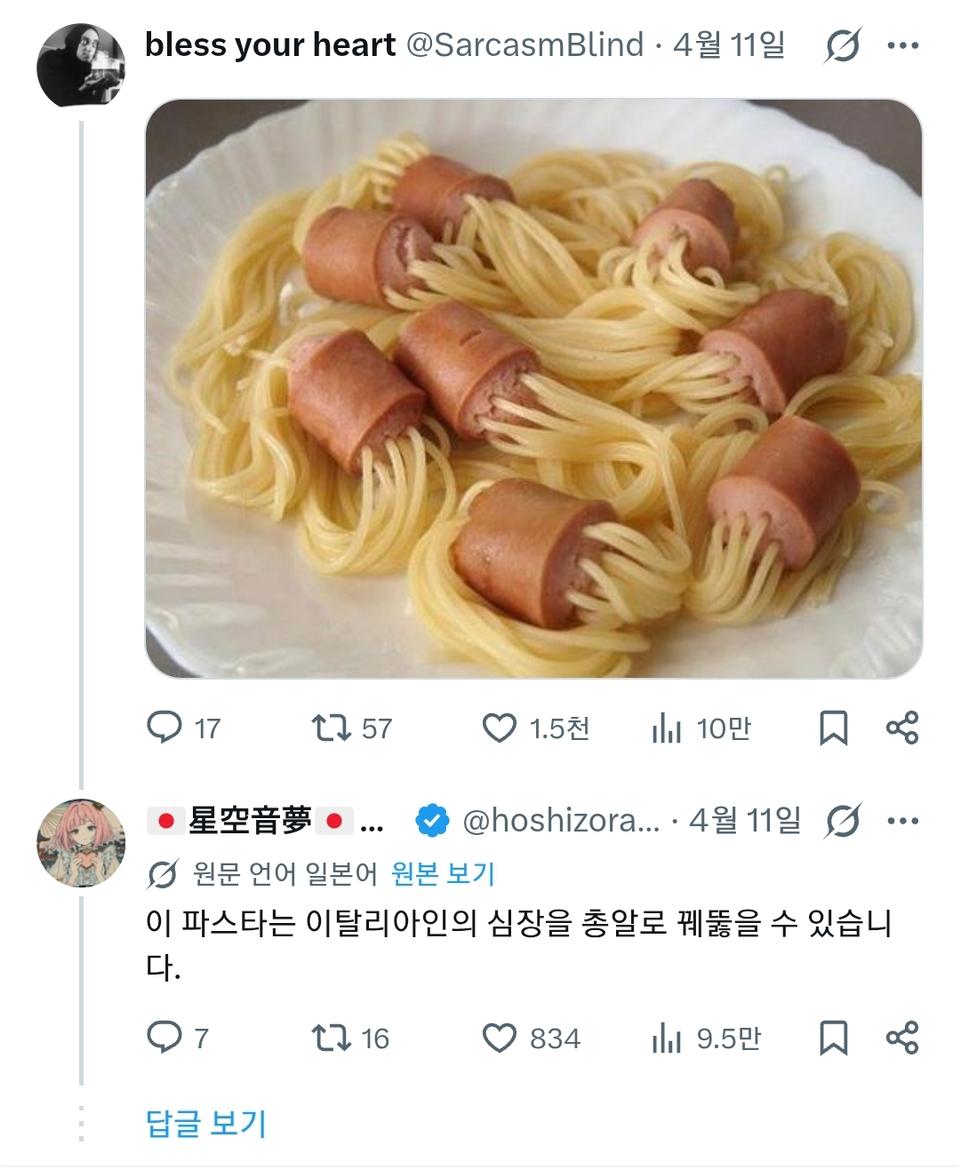
Task: Open more options for SarcasmBlind tweet
Action: pos(902,46)
